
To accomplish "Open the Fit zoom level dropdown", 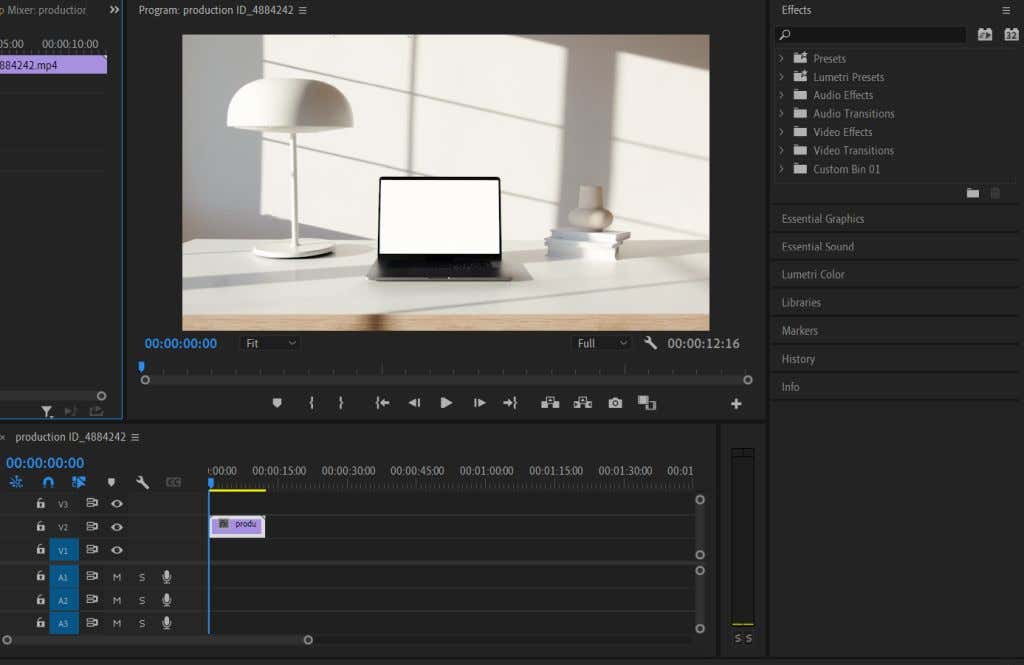I will 270,343.
